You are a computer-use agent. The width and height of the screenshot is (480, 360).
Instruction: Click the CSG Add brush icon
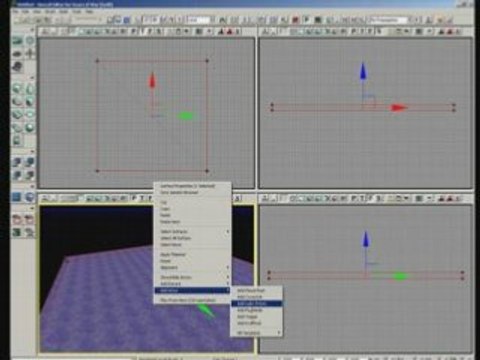pyautogui.click(x=17, y=162)
